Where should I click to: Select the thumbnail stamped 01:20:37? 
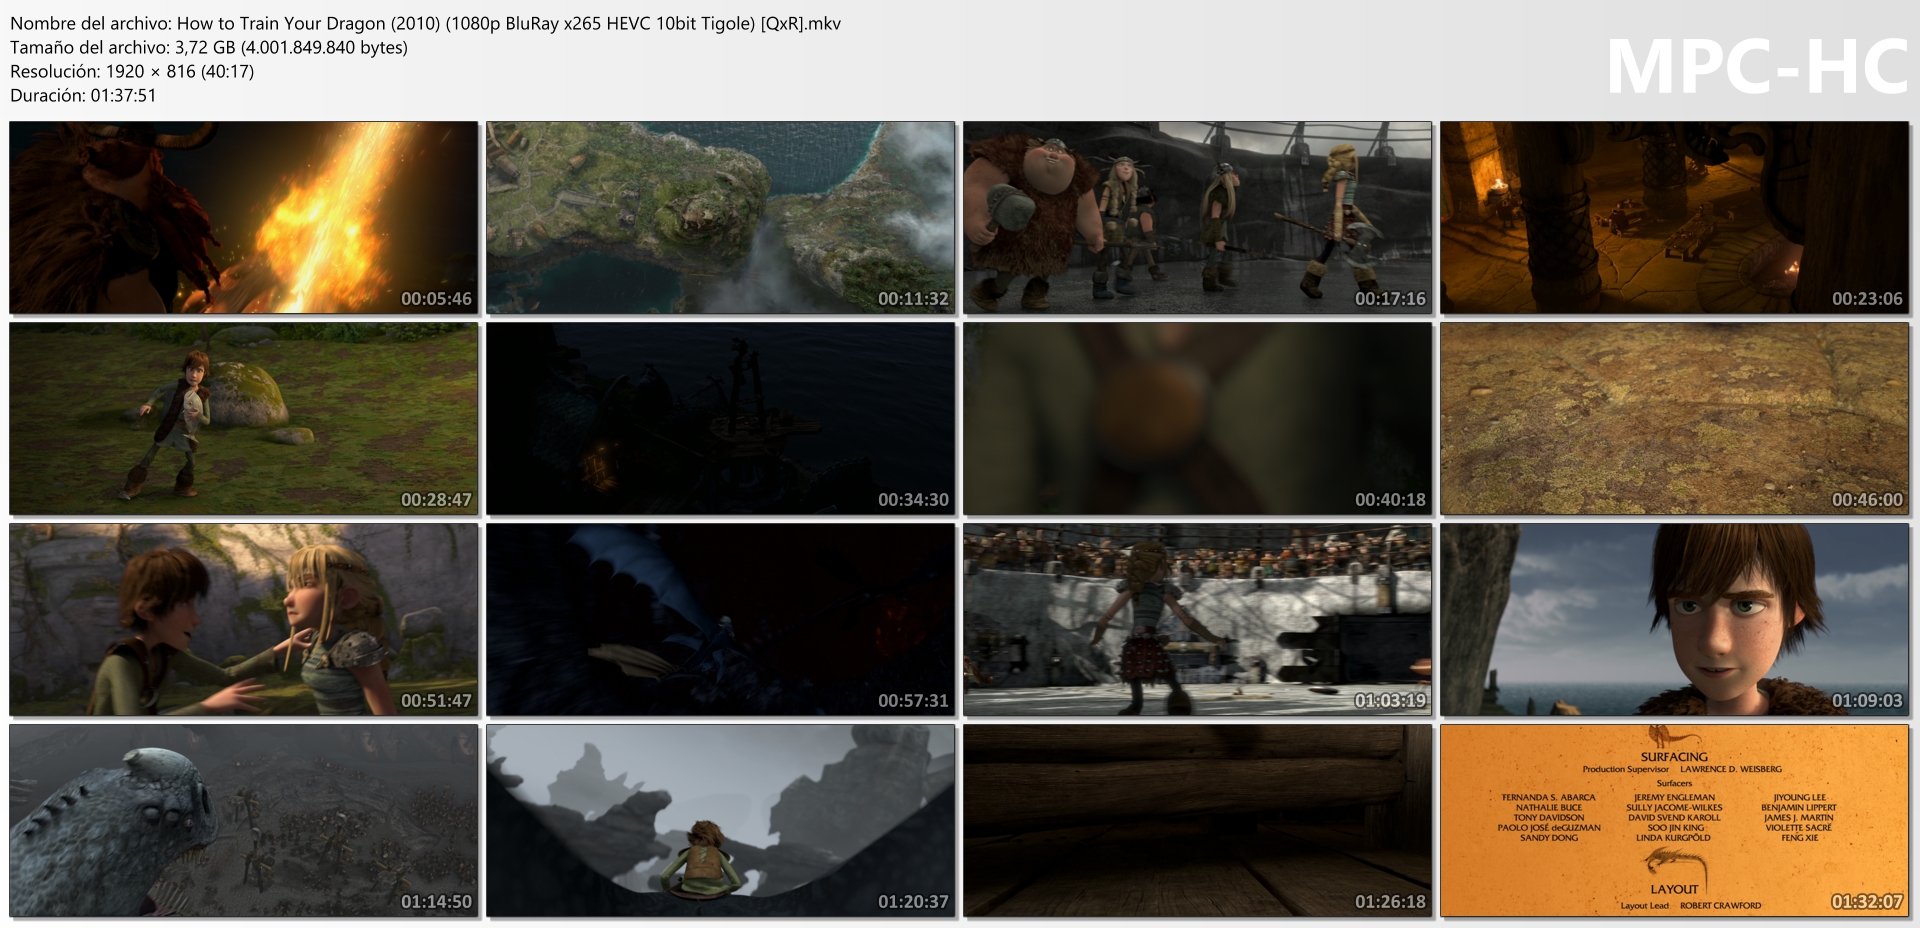(x=721, y=821)
